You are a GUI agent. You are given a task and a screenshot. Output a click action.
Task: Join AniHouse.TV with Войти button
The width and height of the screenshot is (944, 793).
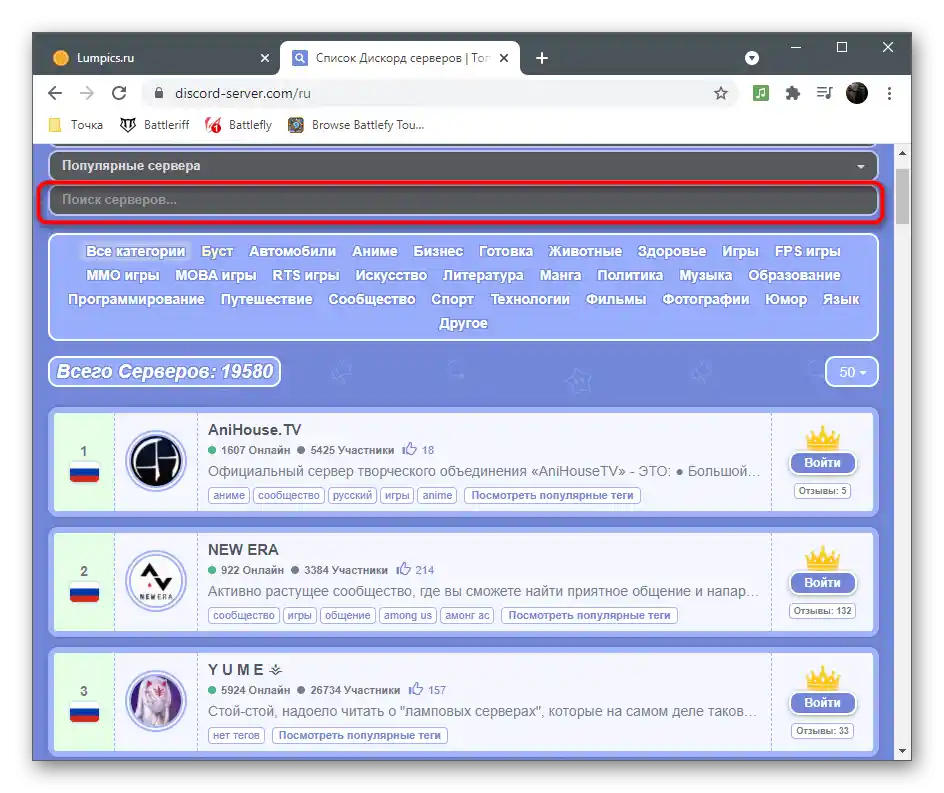pos(822,463)
